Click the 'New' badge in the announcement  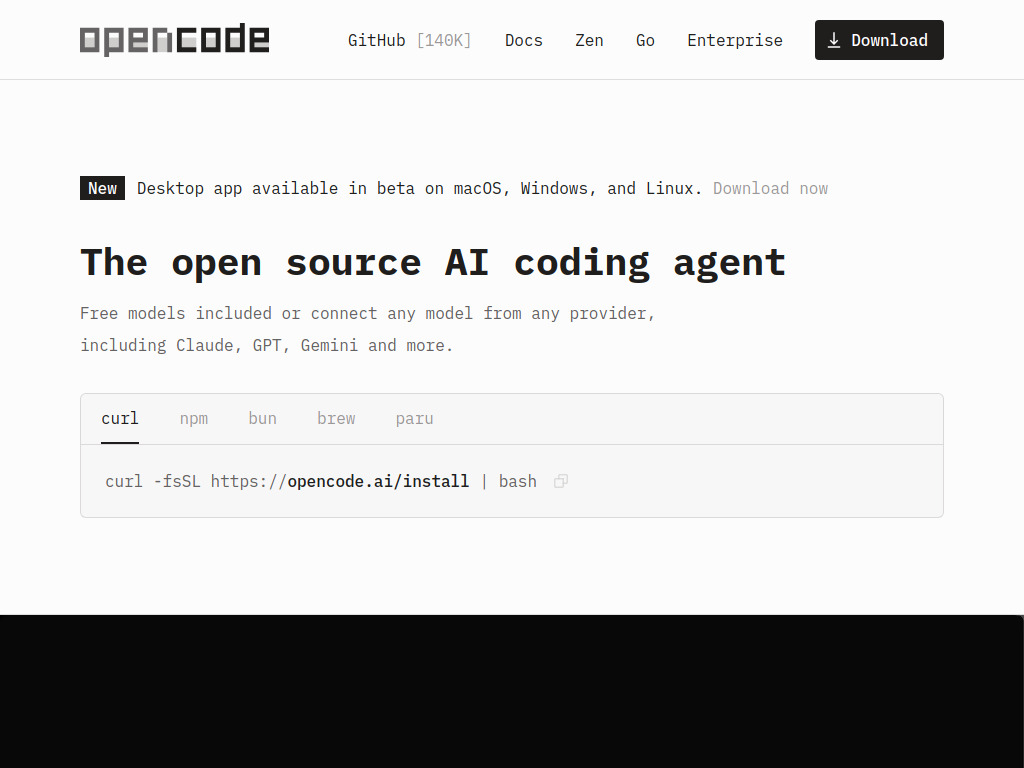tap(102, 188)
